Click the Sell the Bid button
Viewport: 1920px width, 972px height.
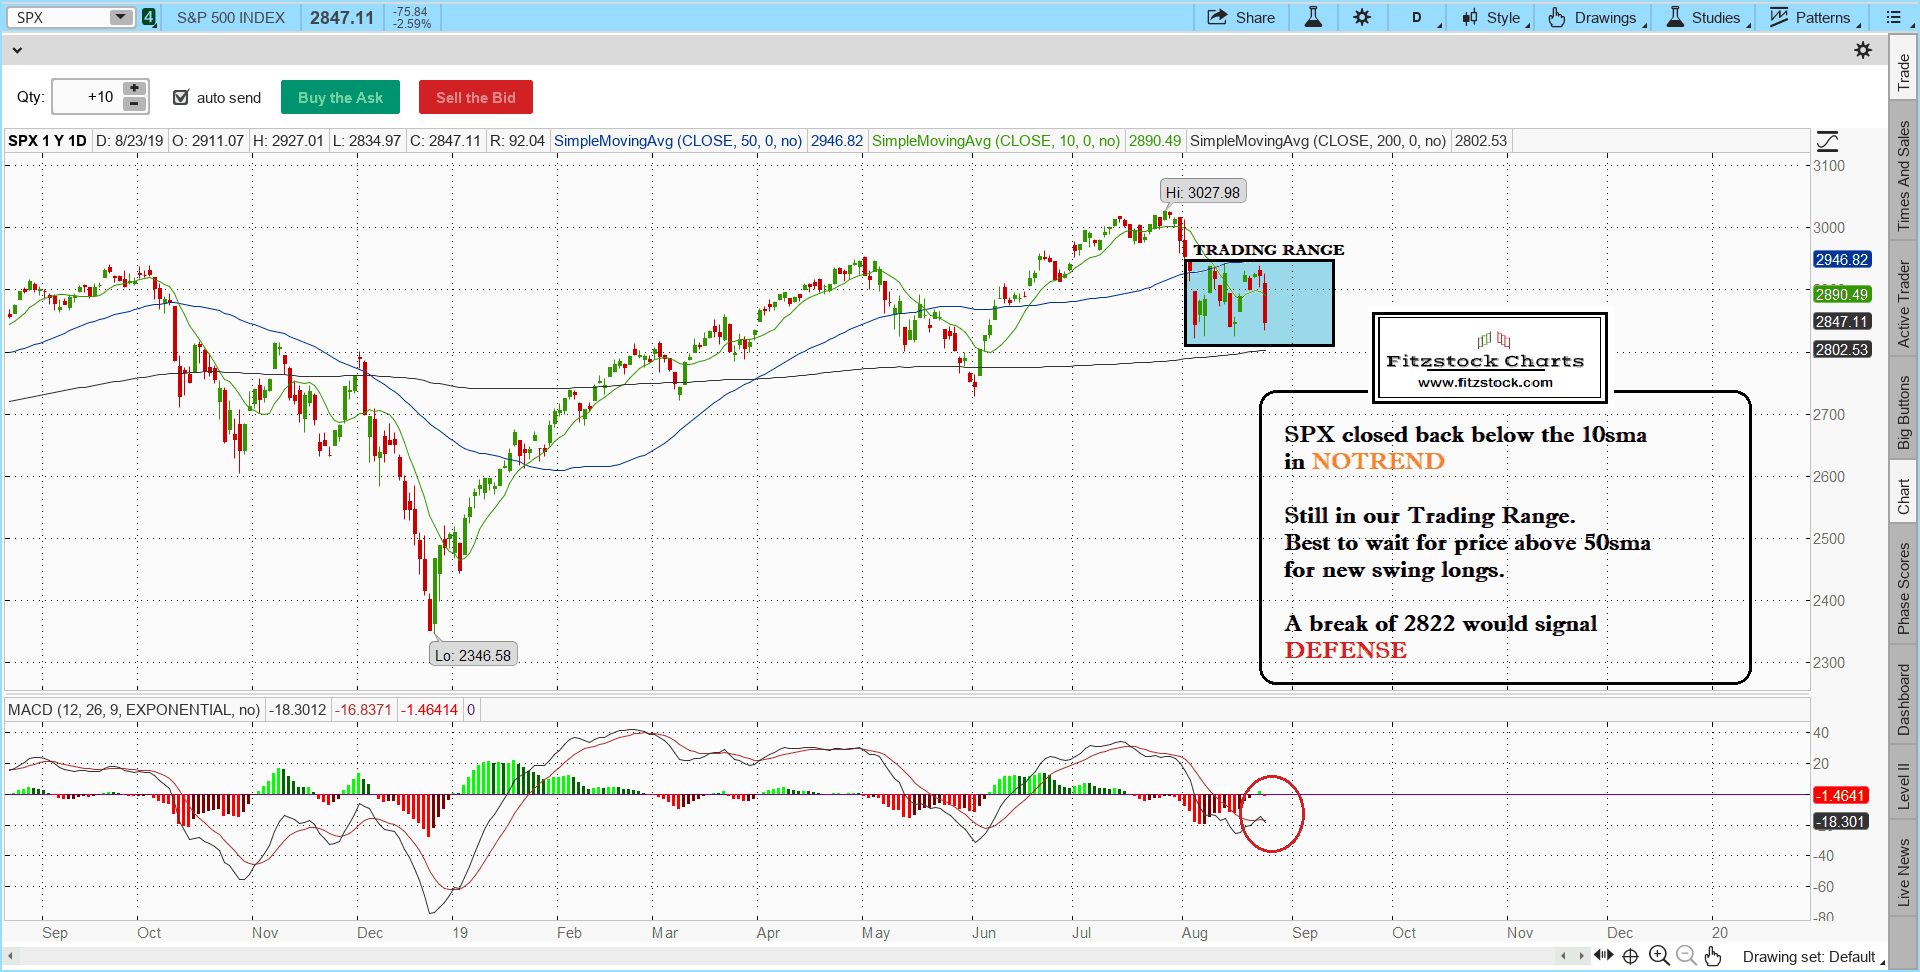tap(475, 97)
